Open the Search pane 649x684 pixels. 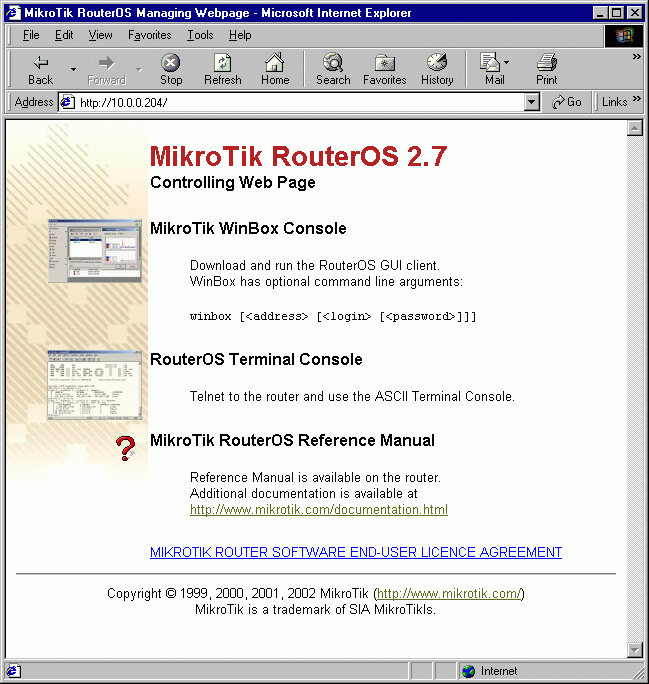click(333, 69)
